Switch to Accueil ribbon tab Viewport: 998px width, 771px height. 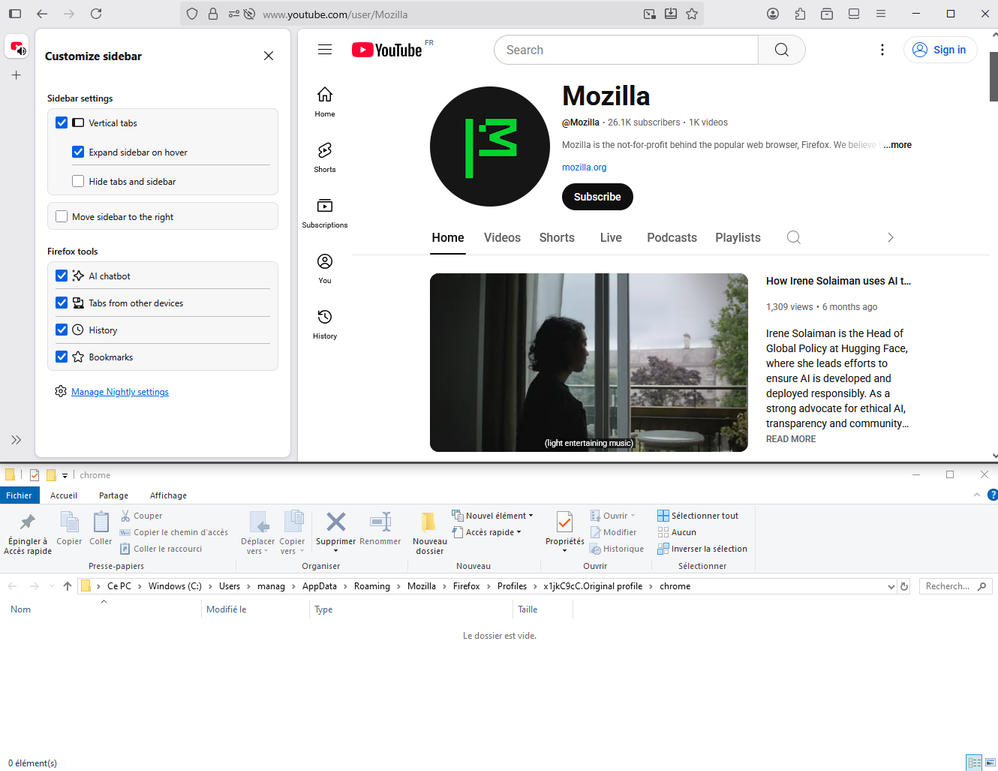pos(64,495)
